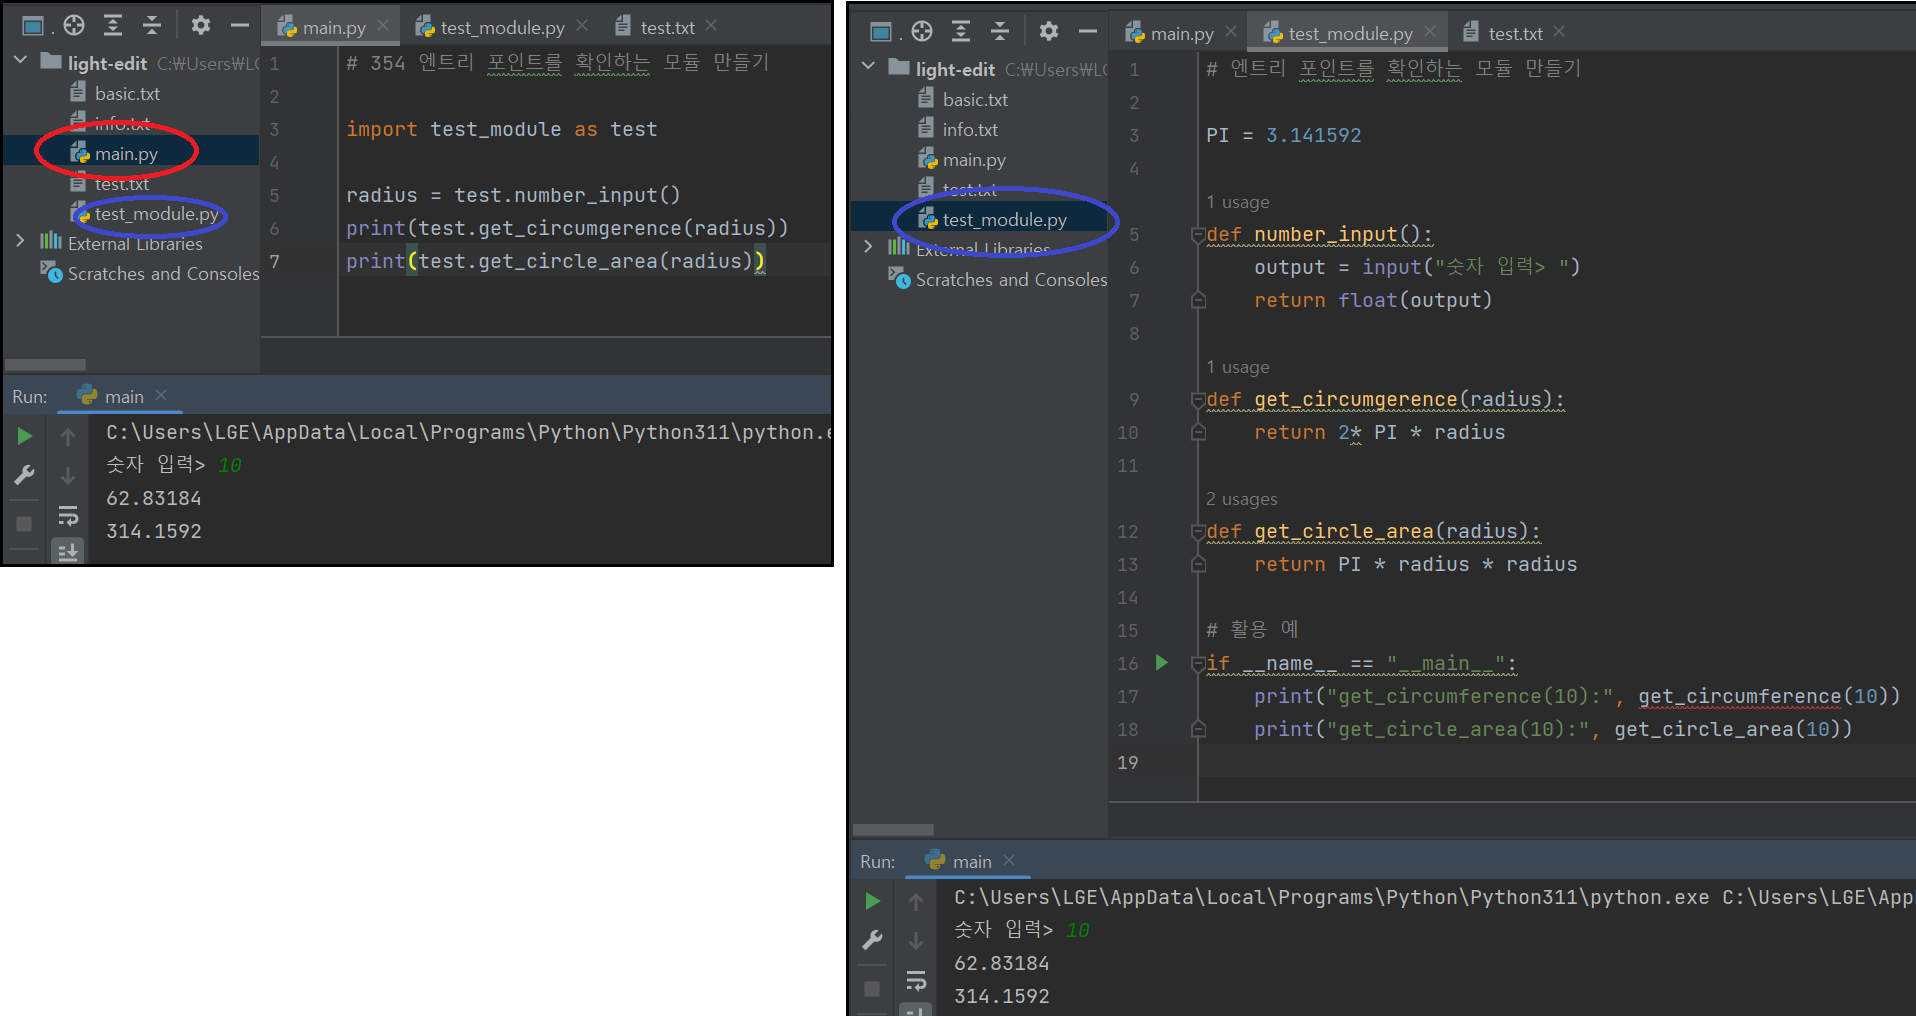
Task: Close main.py tab in left window
Action: click(383, 26)
